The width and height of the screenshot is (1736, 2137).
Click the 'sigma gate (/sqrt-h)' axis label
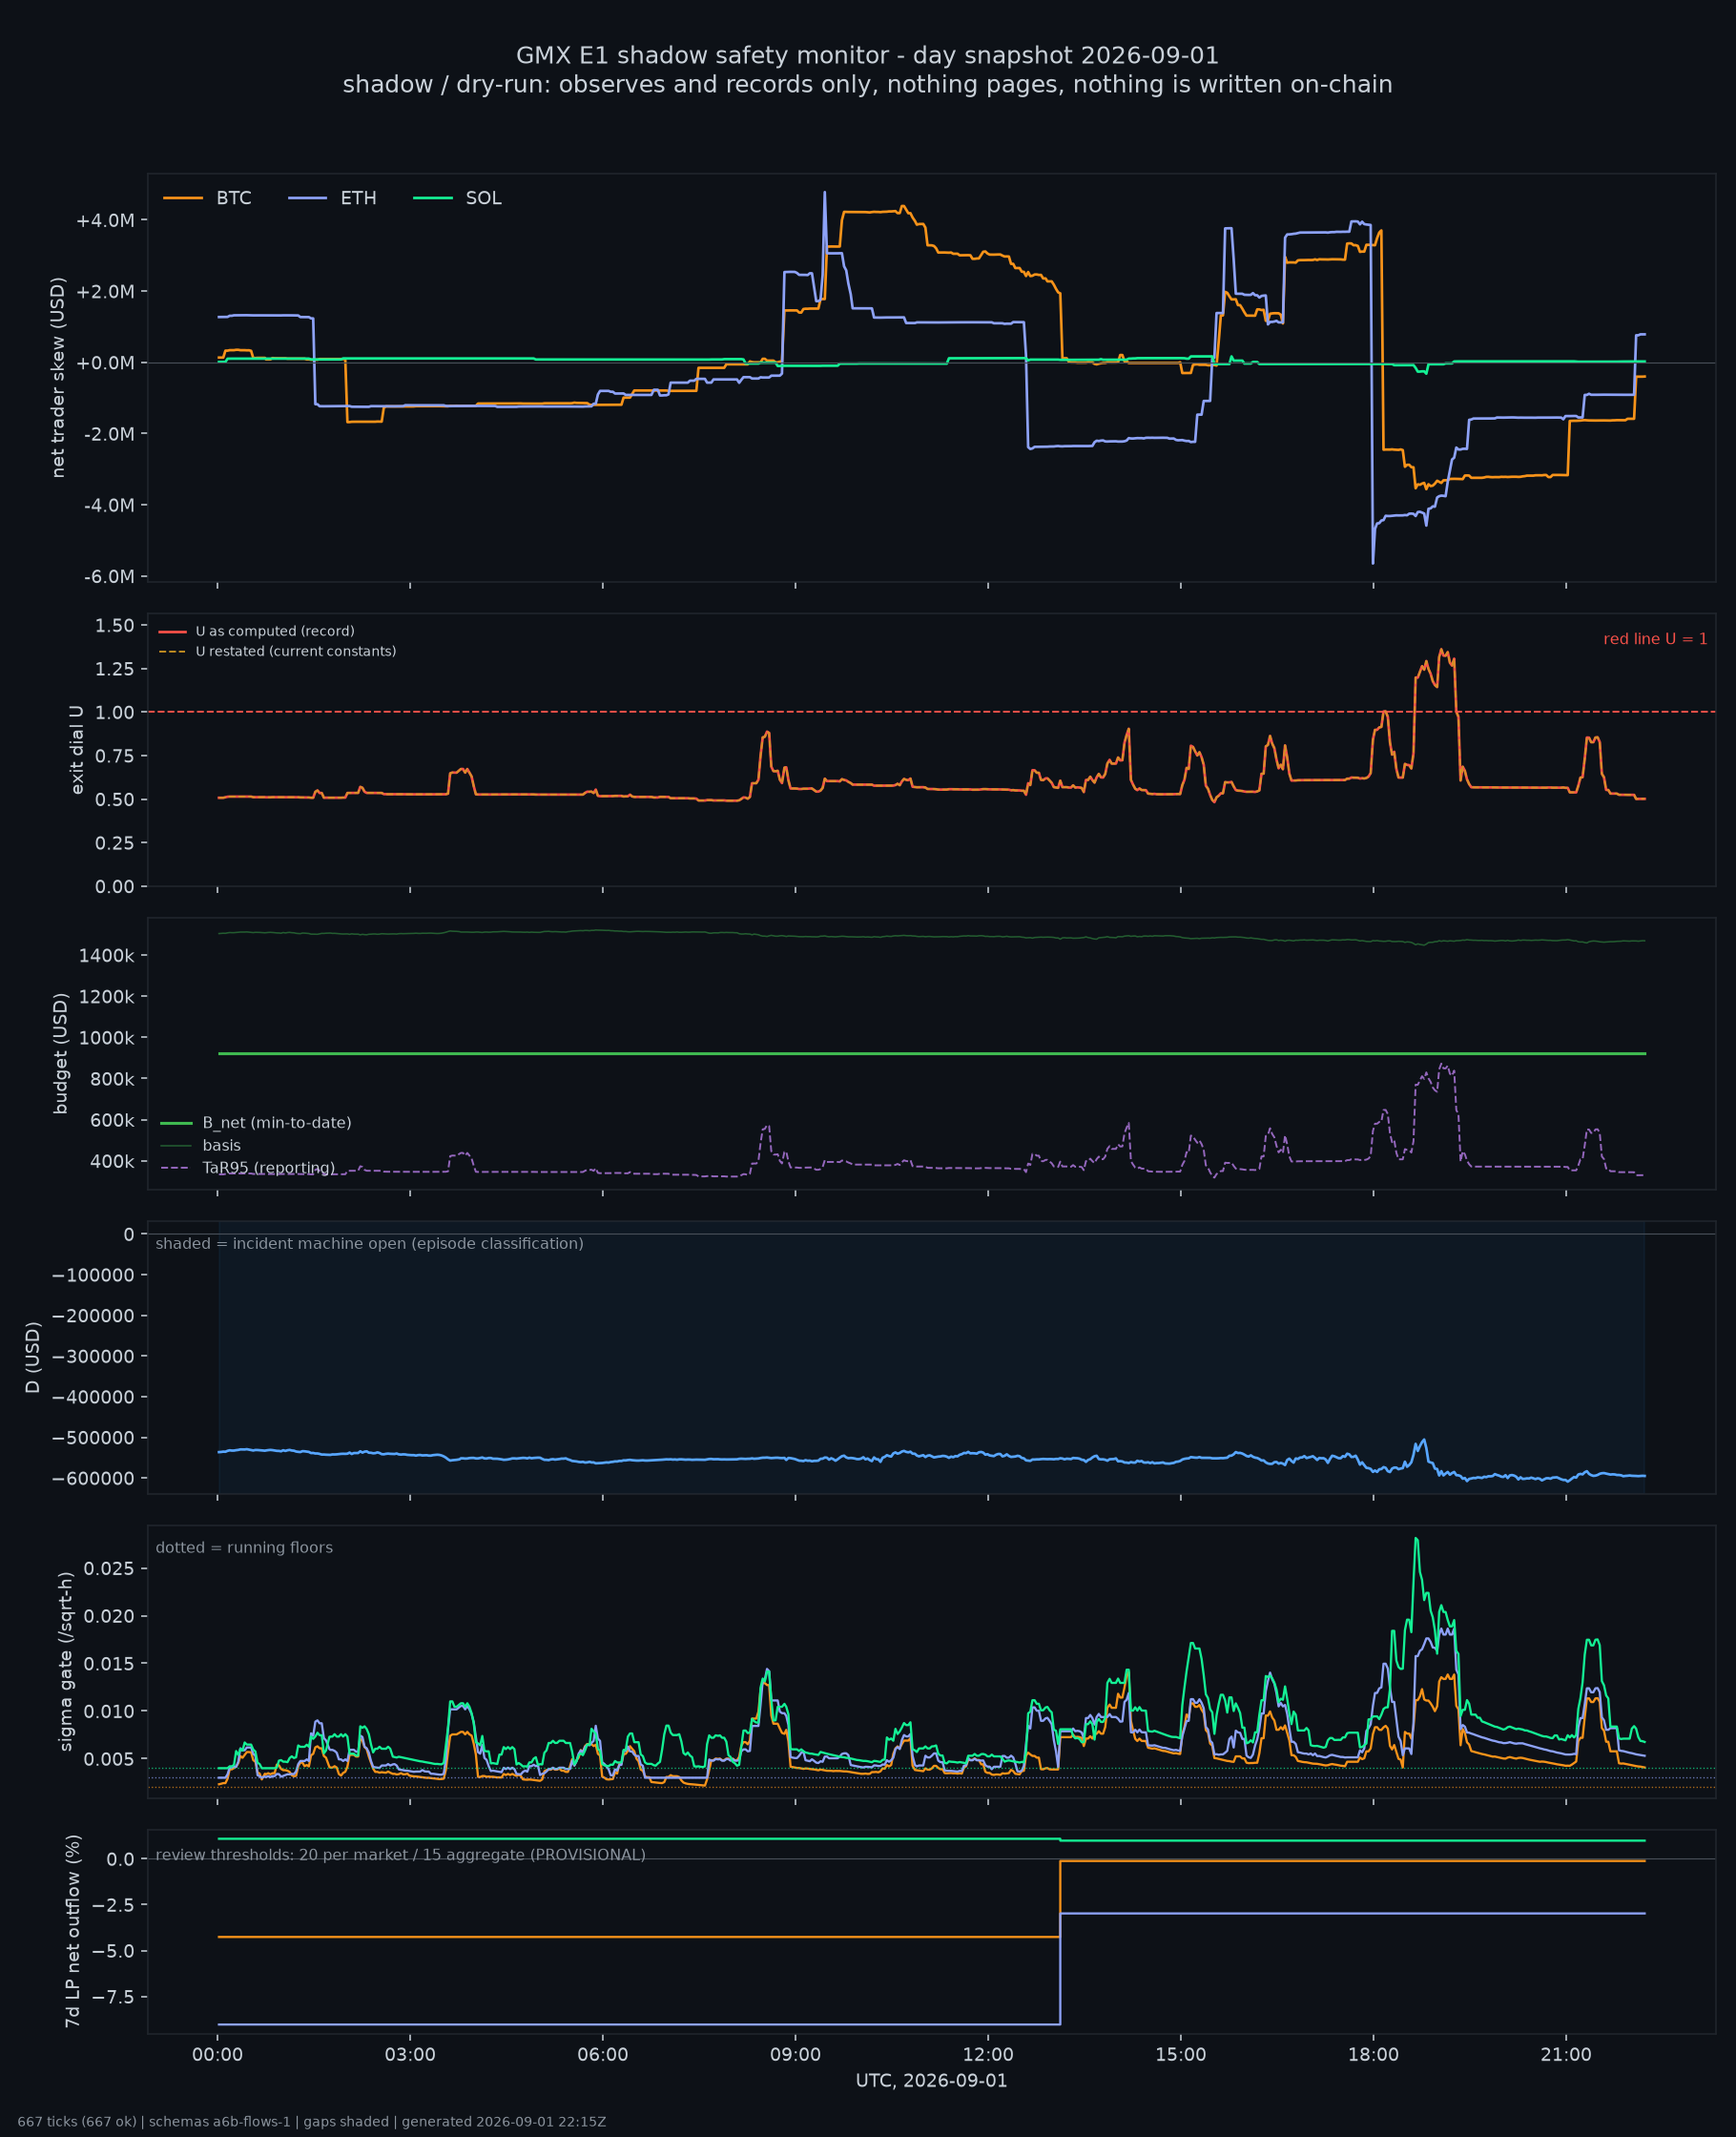66,1662
